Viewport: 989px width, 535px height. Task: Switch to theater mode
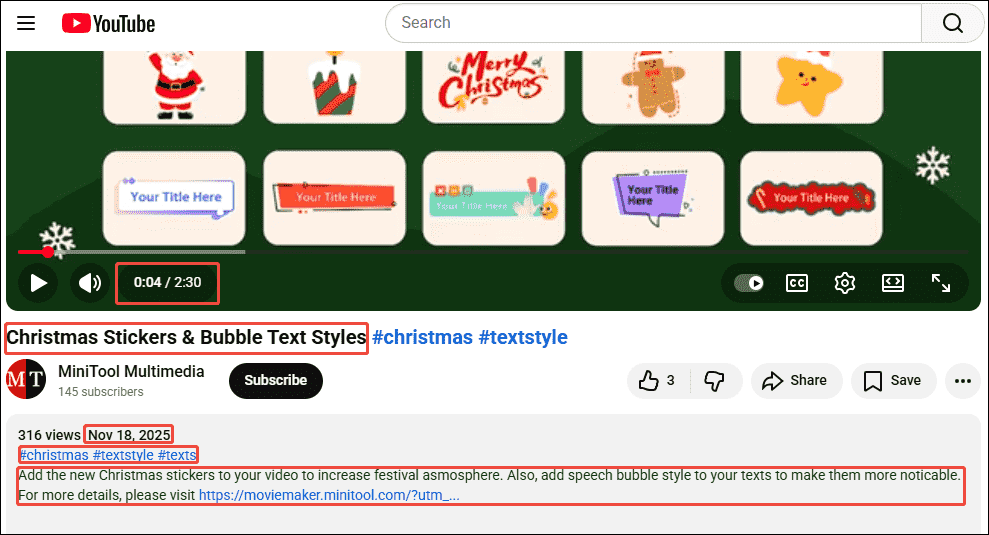892,283
